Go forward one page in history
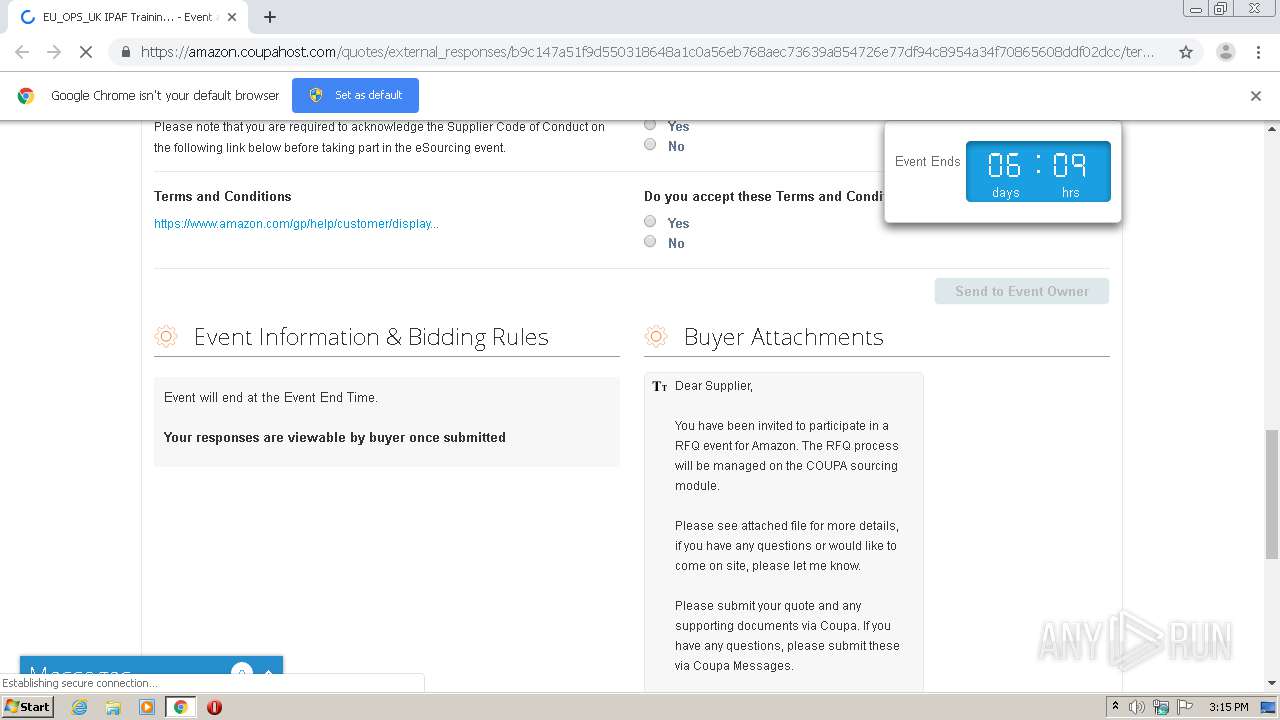1280x720 pixels. (x=54, y=52)
